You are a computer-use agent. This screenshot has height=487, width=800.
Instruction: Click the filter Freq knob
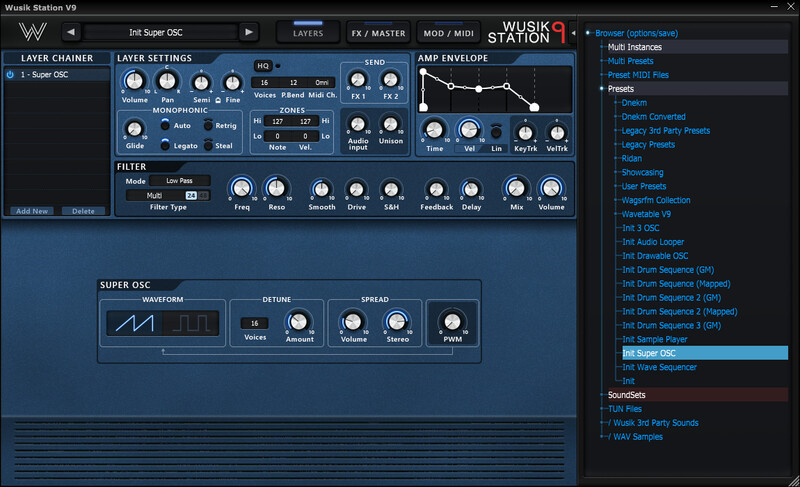click(x=242, y=188)
